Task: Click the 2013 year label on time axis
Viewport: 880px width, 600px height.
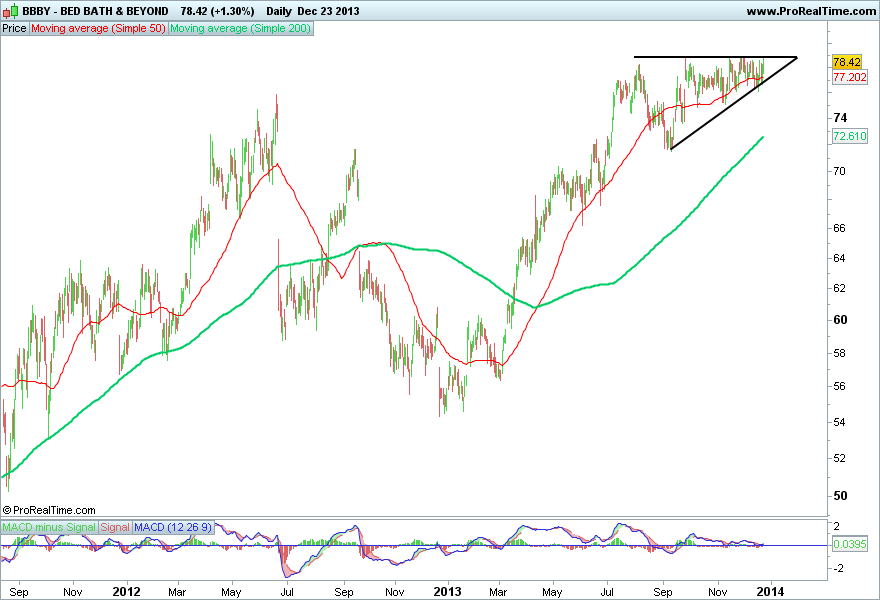Action: click(447, 592)
